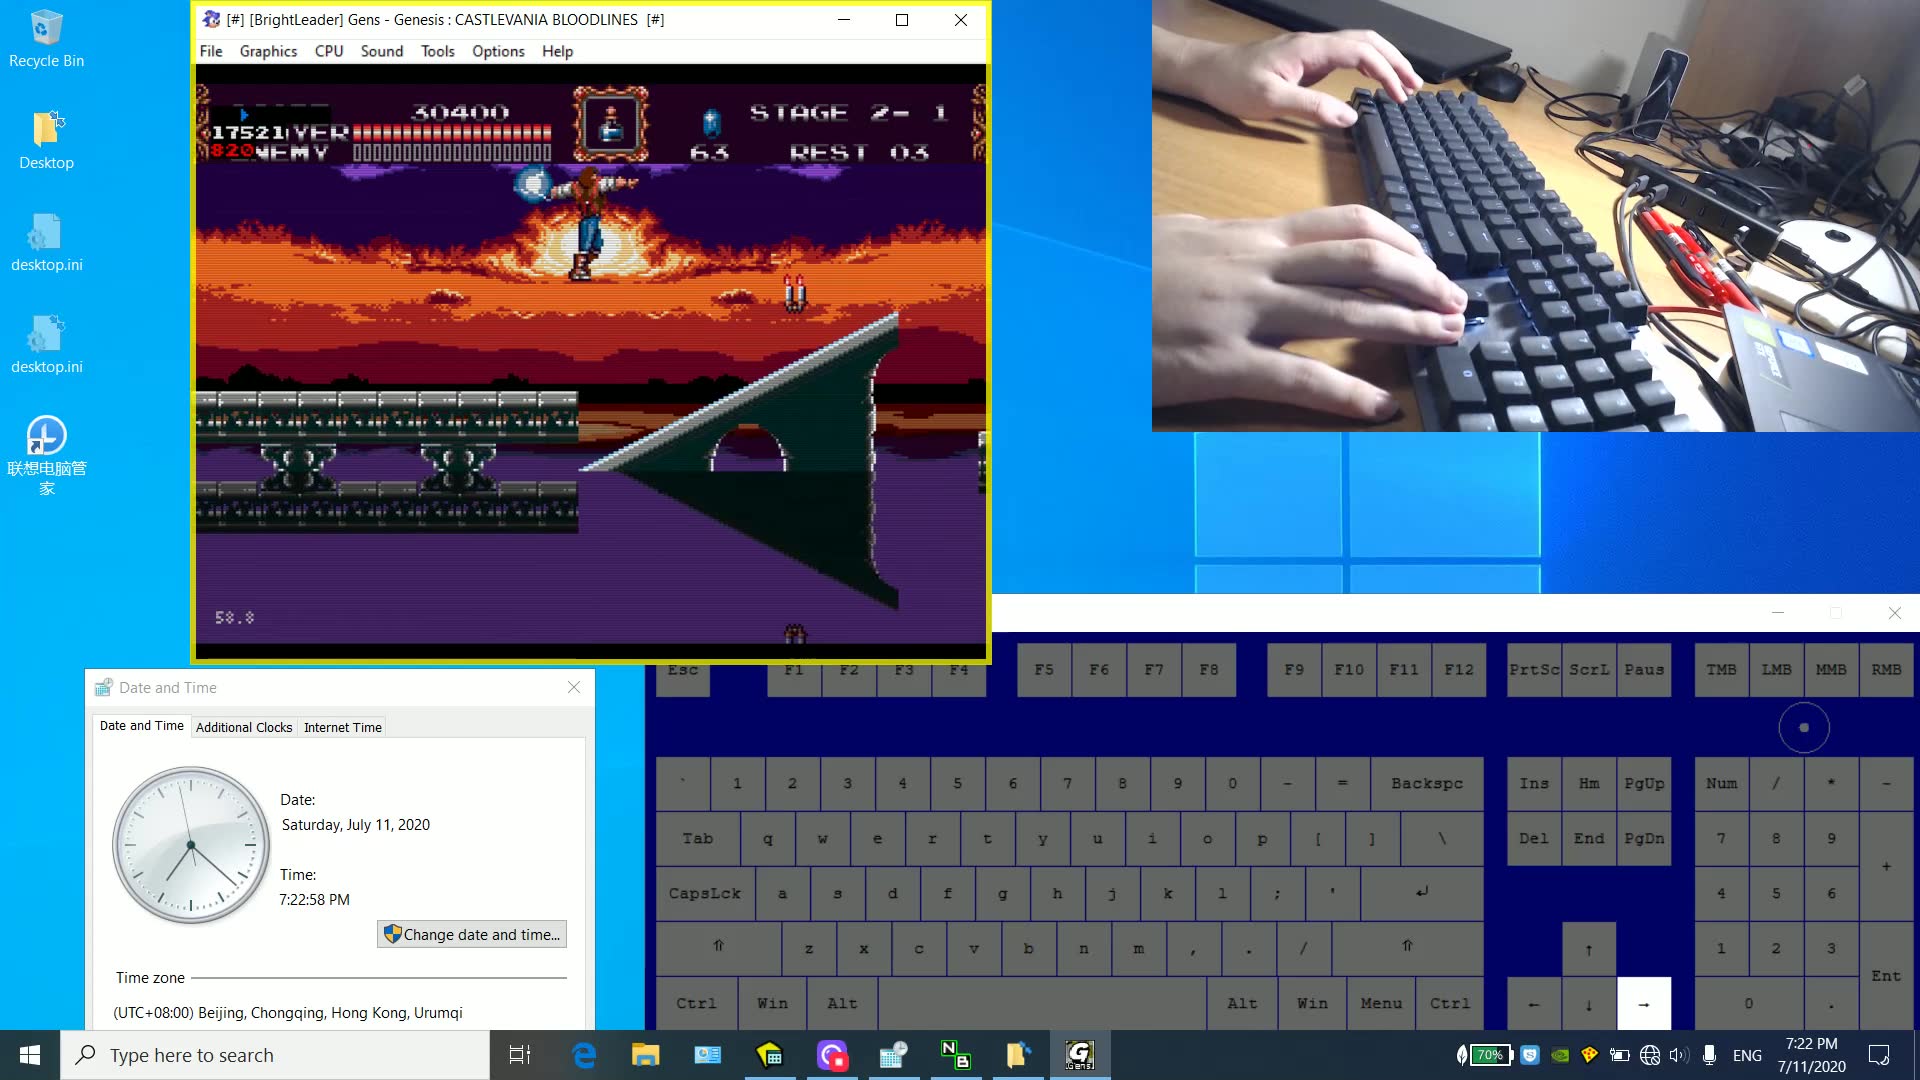Open the Tools menu in Gens
This screenshot has width=1920, height=1080.
pos(438,51)
